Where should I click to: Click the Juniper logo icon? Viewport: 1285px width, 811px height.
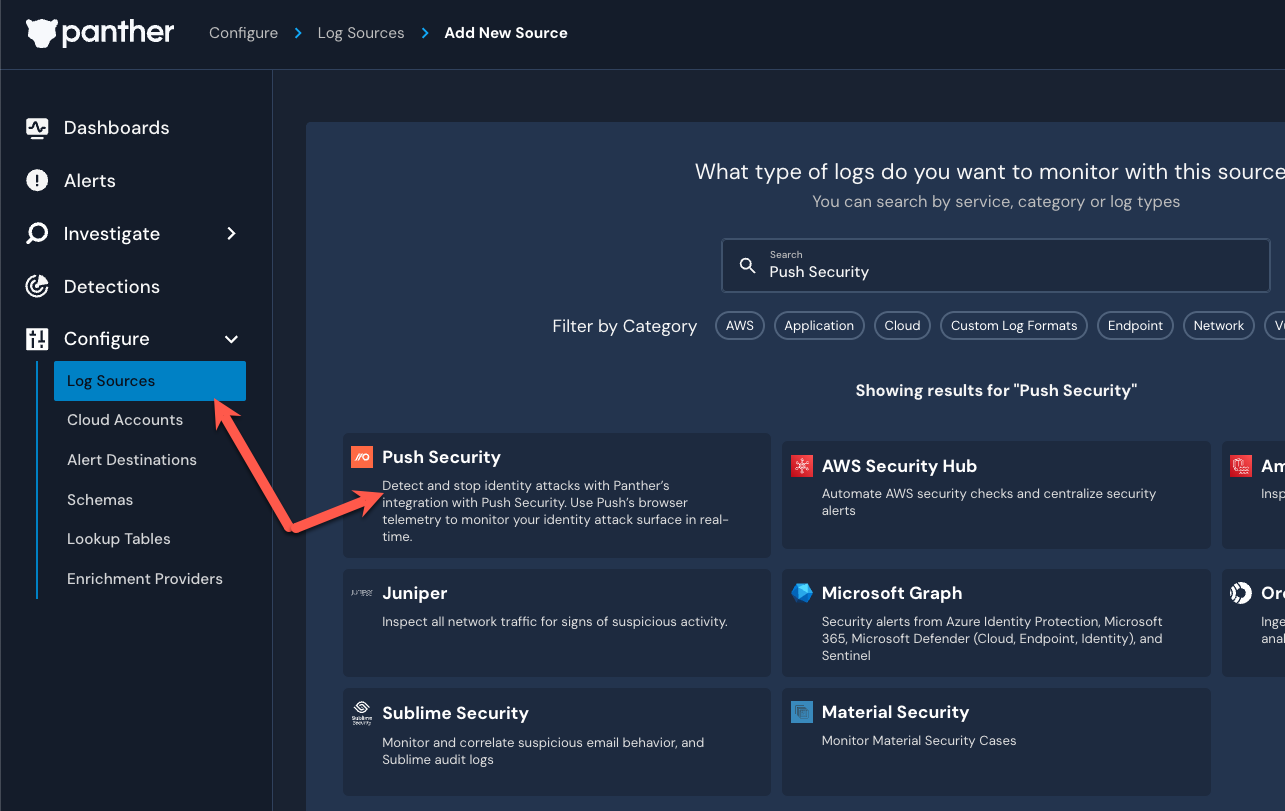pyautogui.click(x=362, y=593)
